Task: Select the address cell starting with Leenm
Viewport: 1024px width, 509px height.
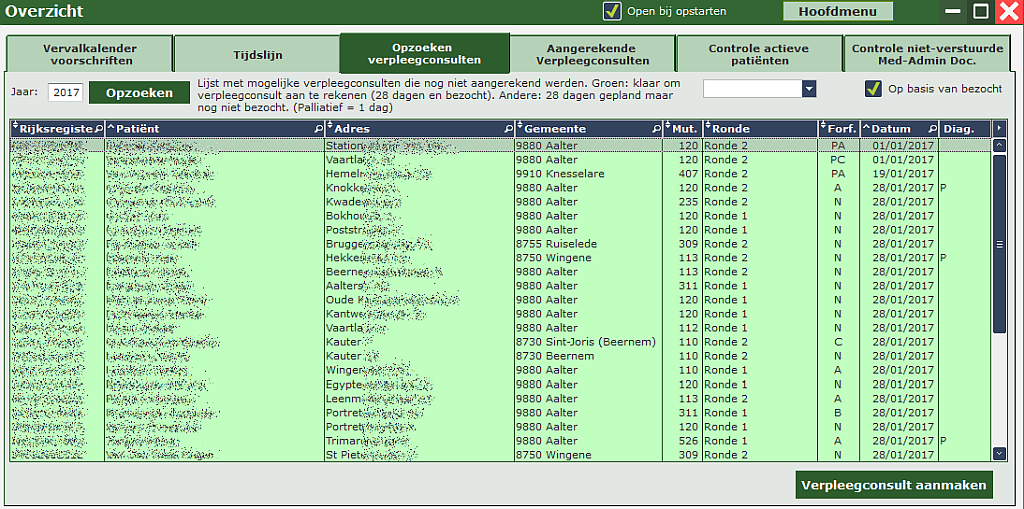Action: click(x=419, y=399)
